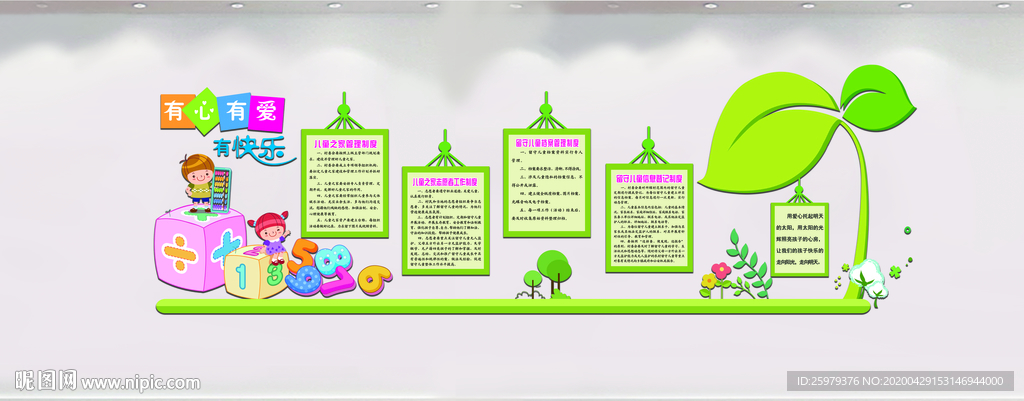Click the abacus beside the boy
1024x401 pixels.
(223, 189)
